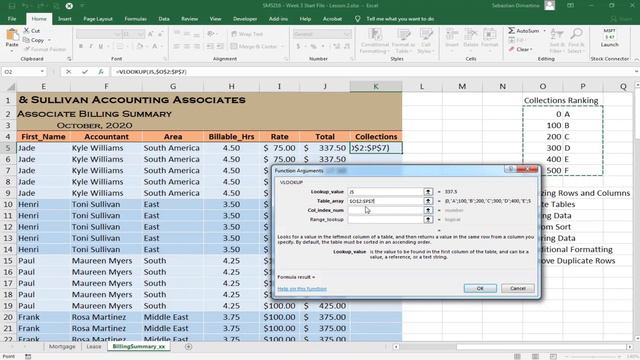Open the Lease sheet tab

(x=93, y=347)
